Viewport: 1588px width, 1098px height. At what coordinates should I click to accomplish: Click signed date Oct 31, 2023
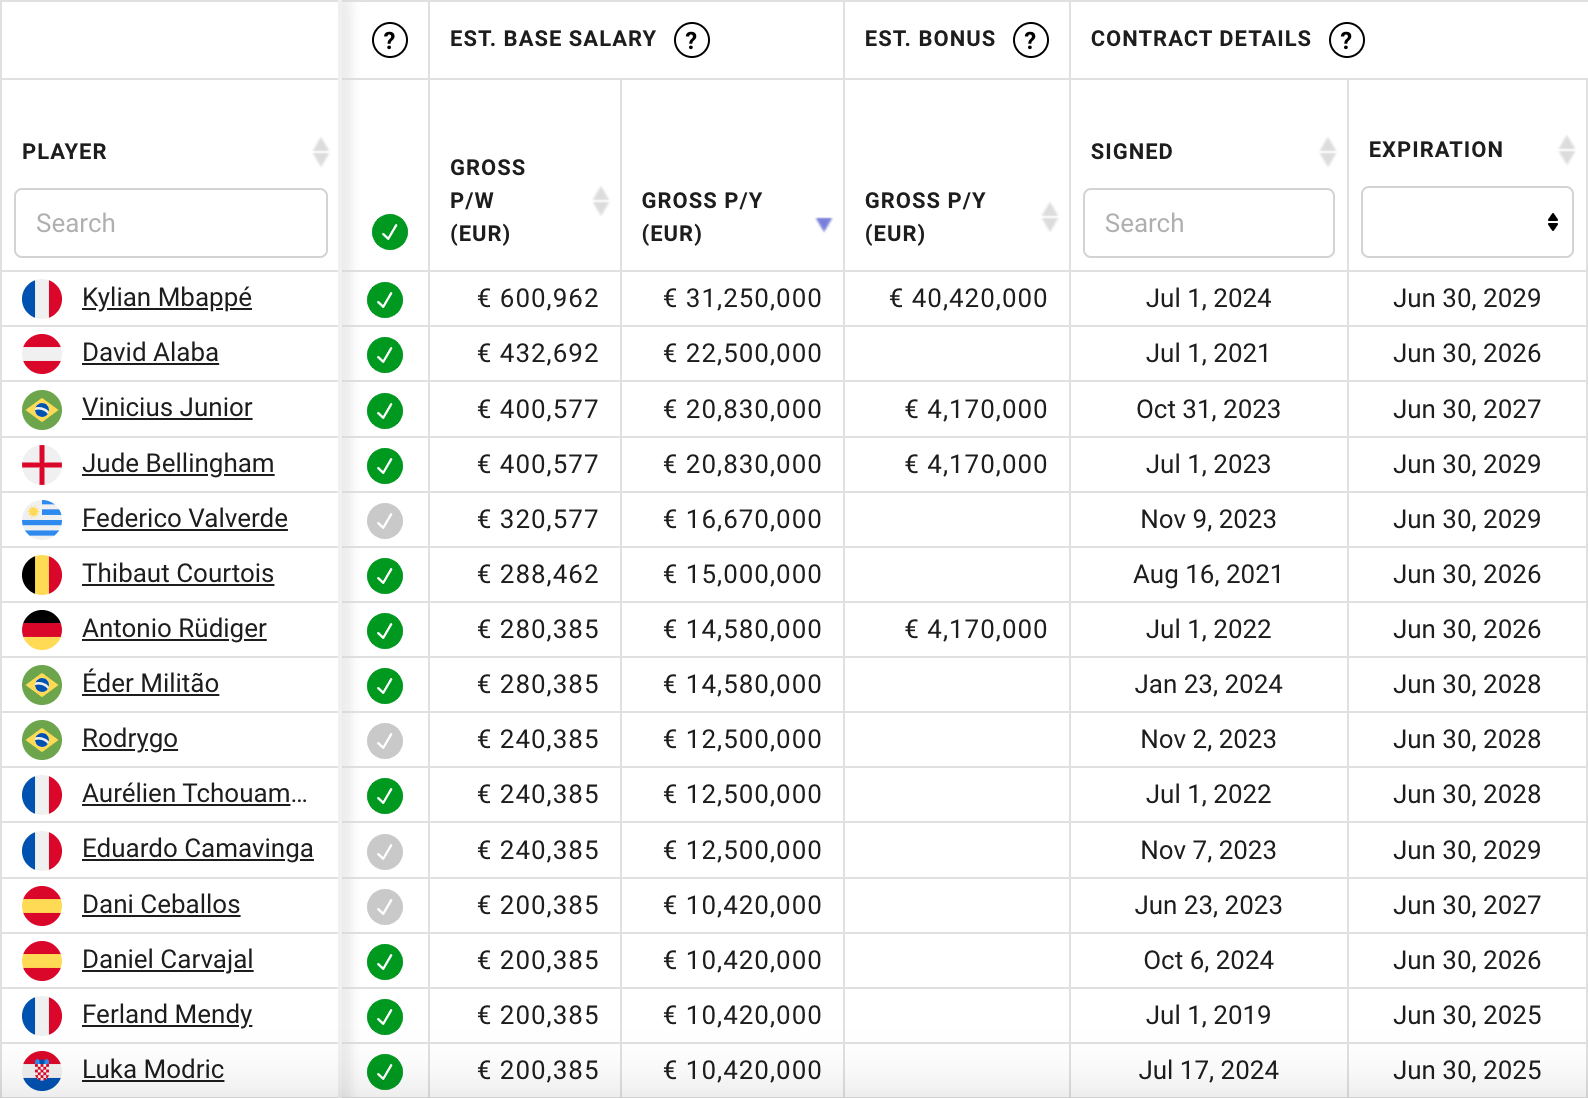(1208, 410)
